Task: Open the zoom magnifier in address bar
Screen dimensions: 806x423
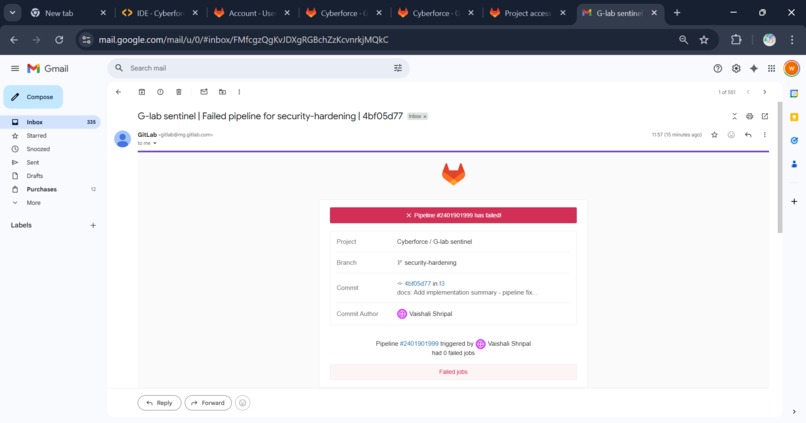Action: coord(683,40)
